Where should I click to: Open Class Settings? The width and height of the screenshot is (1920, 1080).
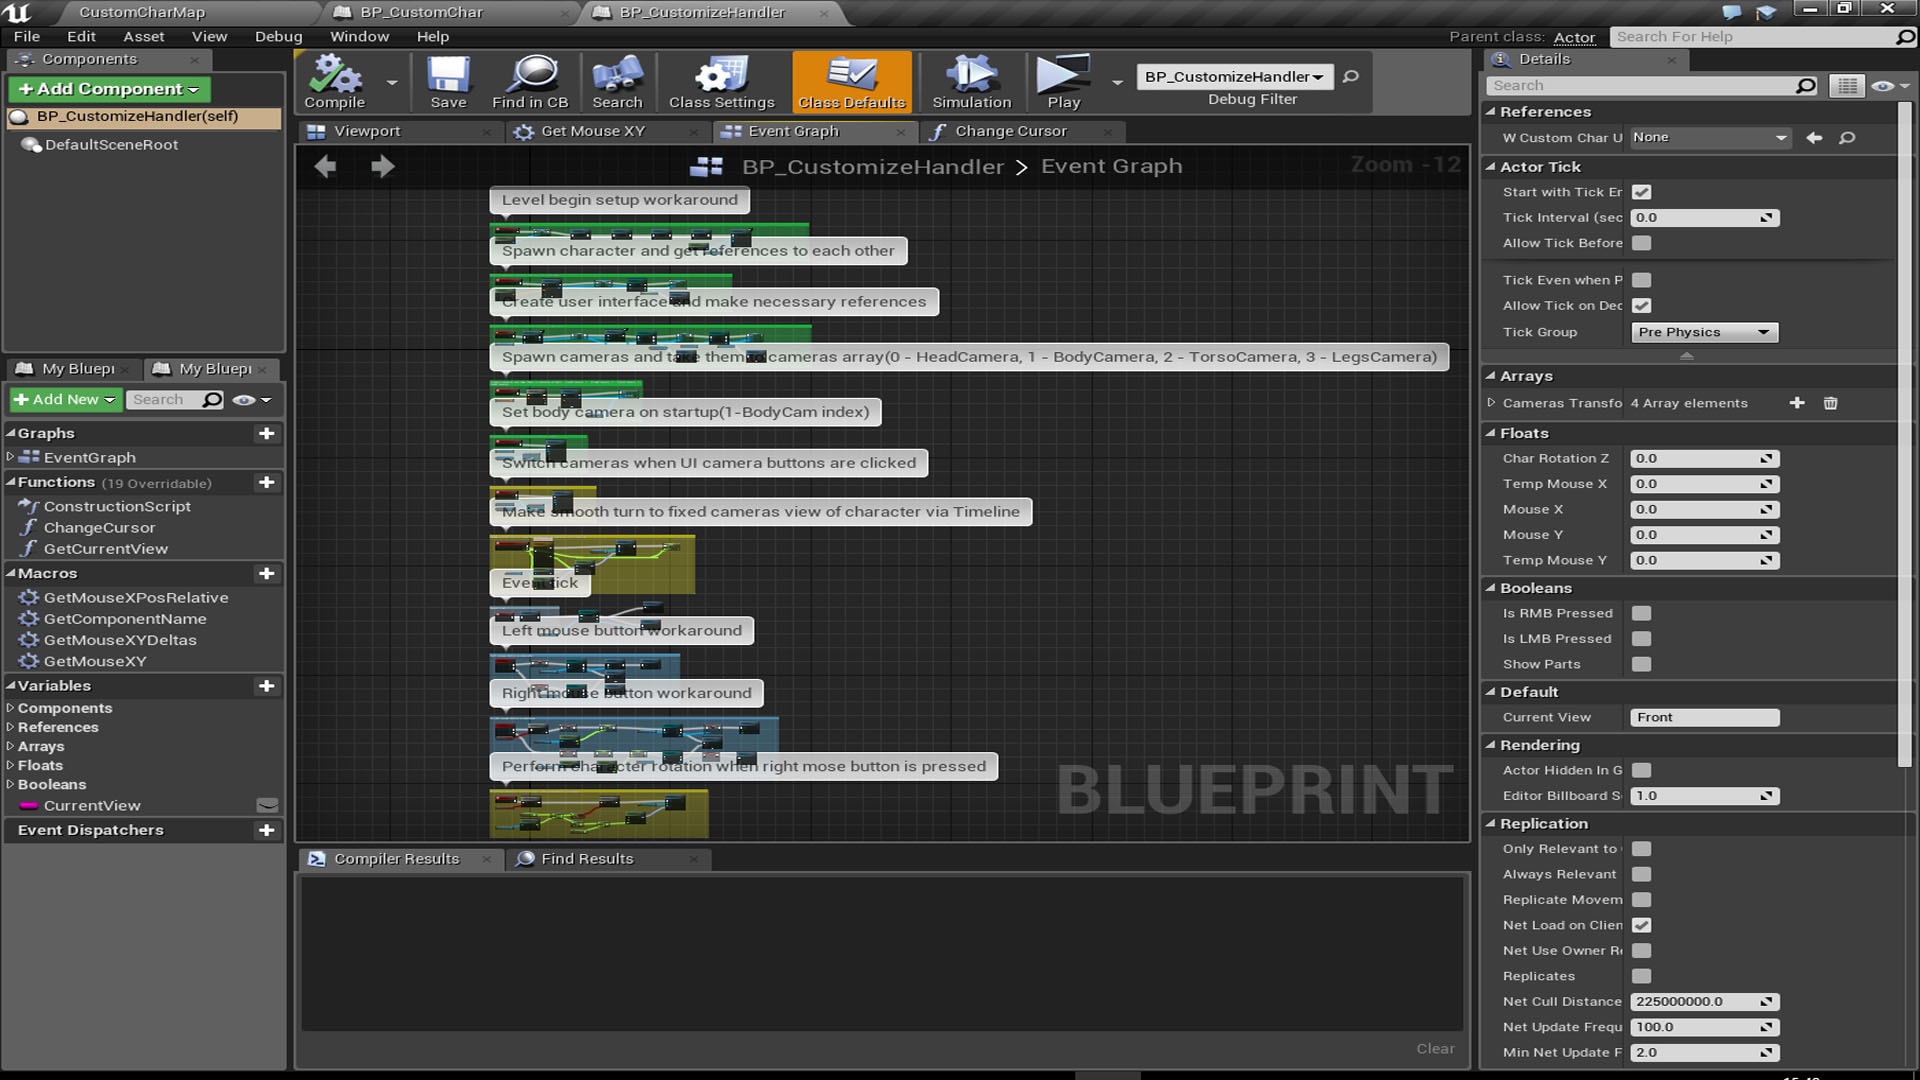click(x=719, y=82)
